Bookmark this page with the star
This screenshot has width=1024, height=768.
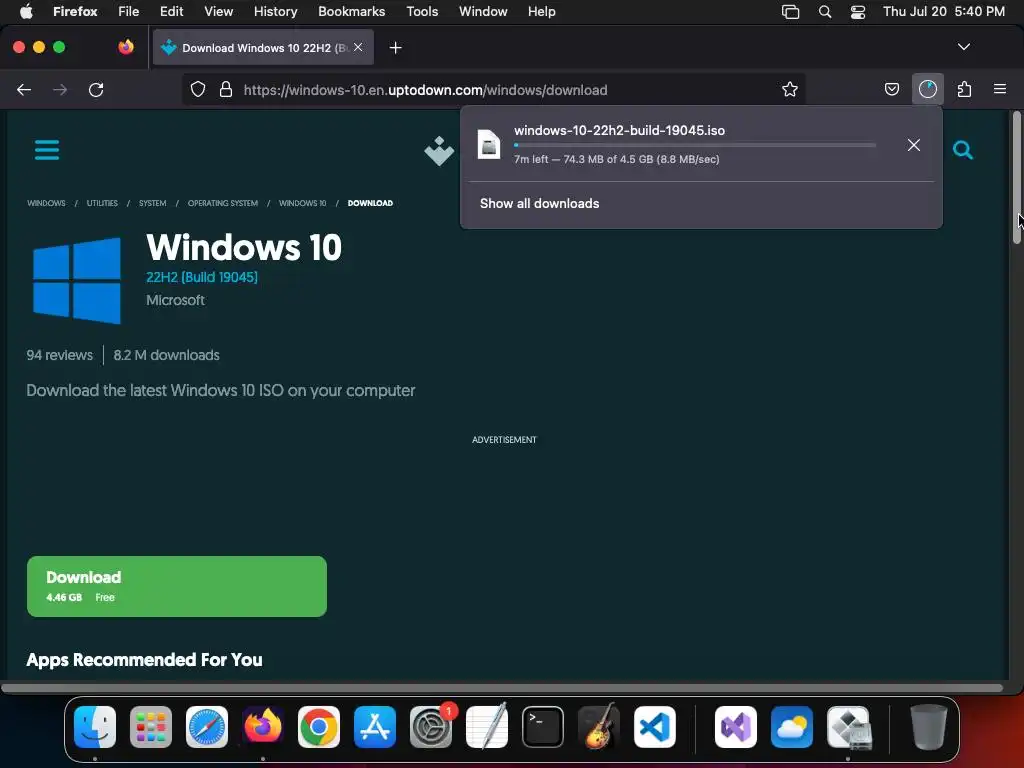point(790,89)
